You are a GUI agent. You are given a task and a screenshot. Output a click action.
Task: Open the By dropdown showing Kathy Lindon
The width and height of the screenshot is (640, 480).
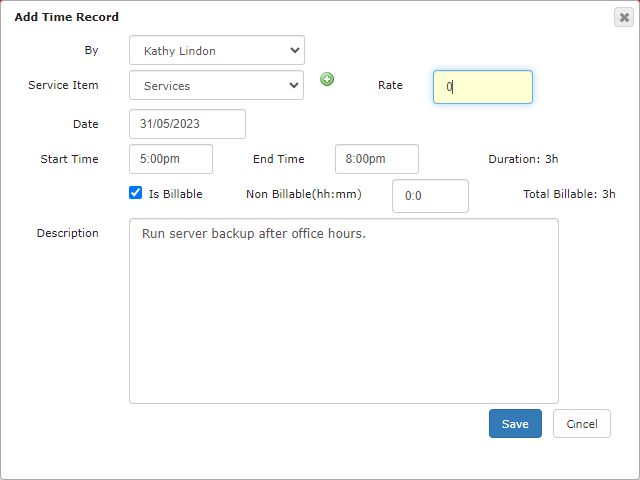[217, 50]
